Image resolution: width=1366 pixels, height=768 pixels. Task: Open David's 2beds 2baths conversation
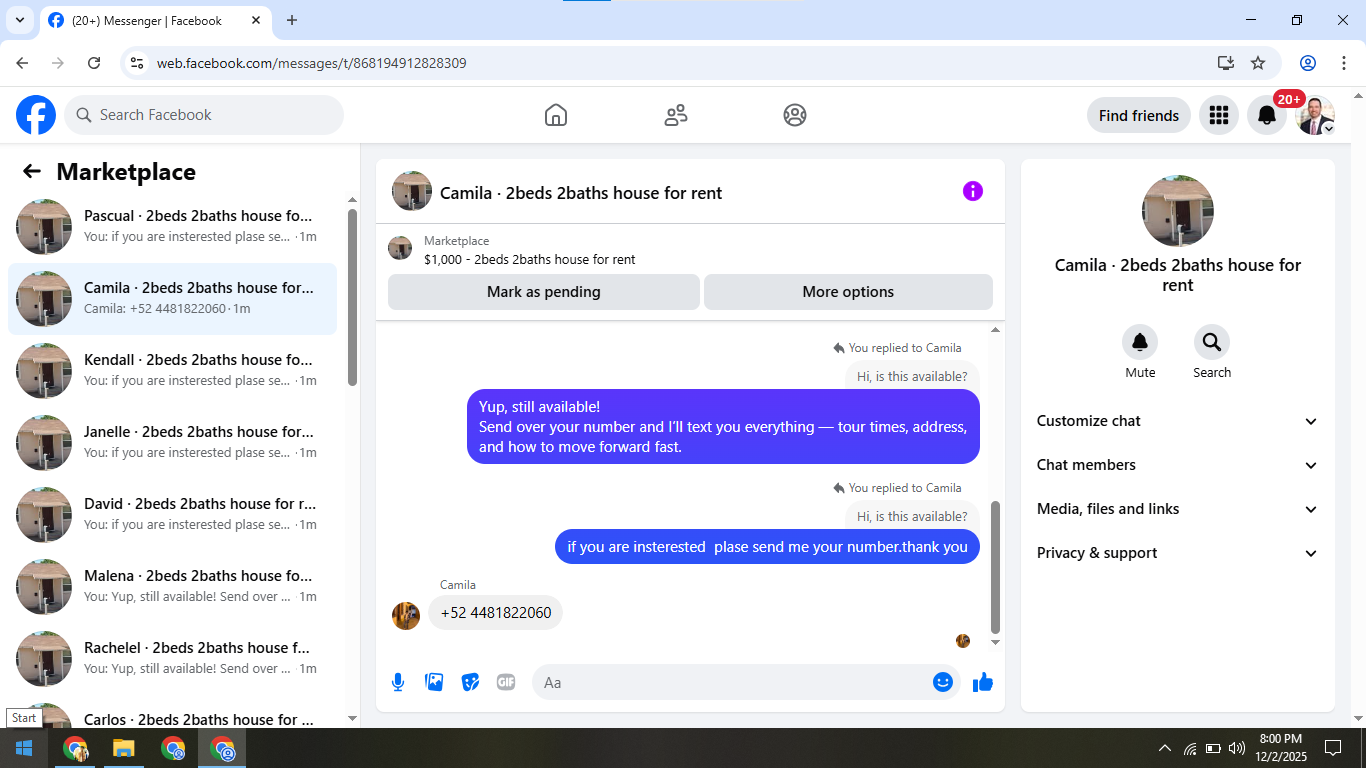tap(172, 514)
